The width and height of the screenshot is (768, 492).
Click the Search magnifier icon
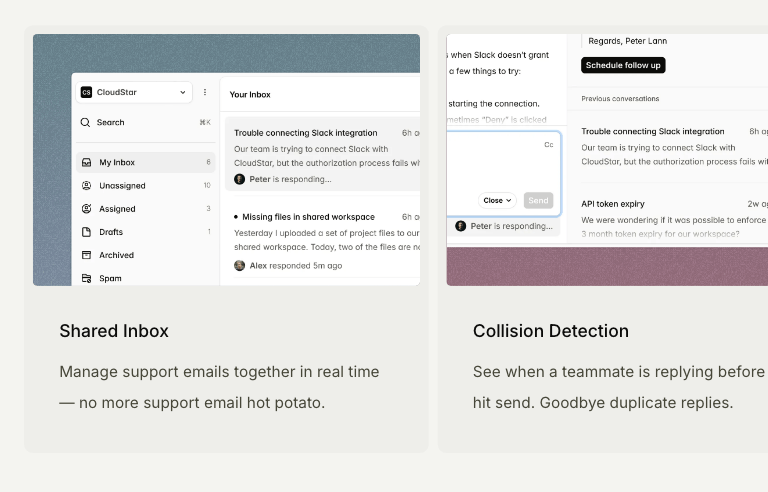pyautogui.click(x=86, y=122)
